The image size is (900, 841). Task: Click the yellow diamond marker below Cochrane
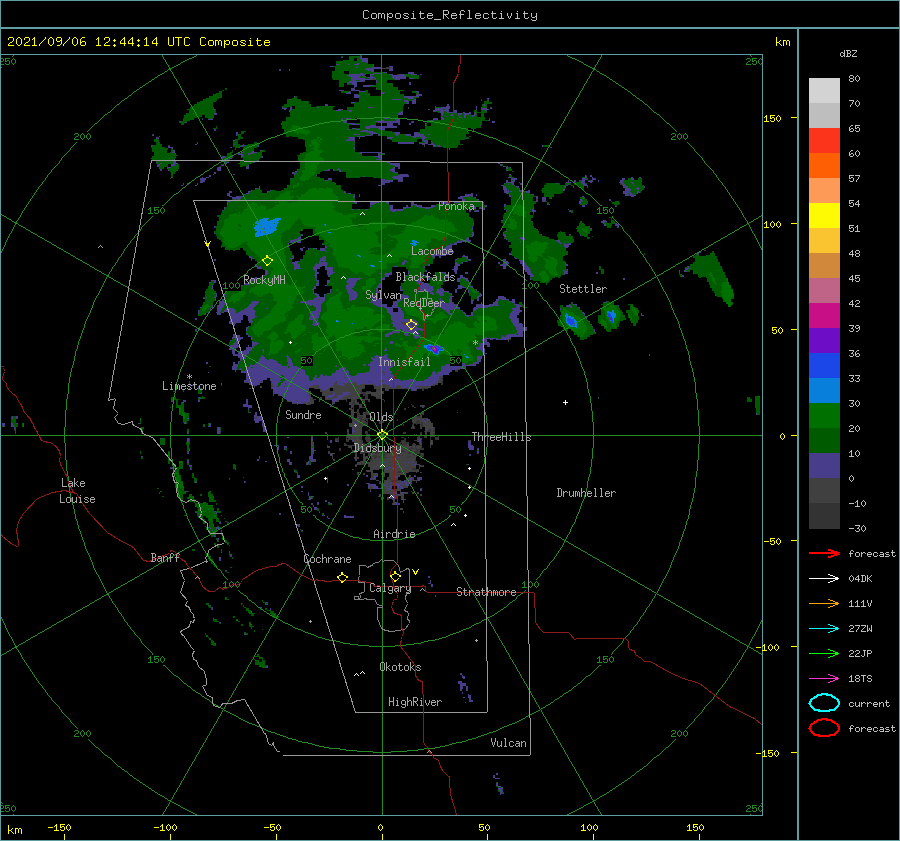[x=342, y=577]
